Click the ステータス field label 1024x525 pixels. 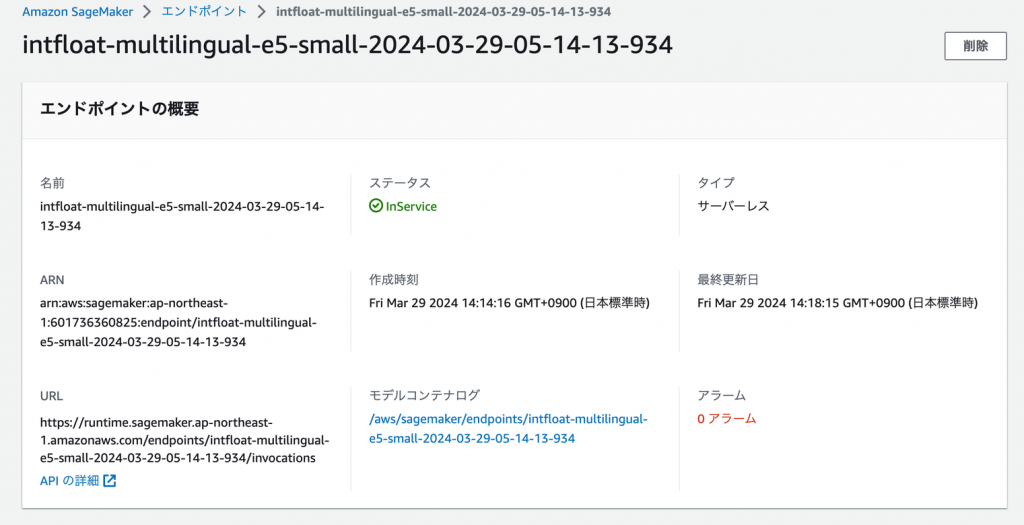(x=400, y=183)
